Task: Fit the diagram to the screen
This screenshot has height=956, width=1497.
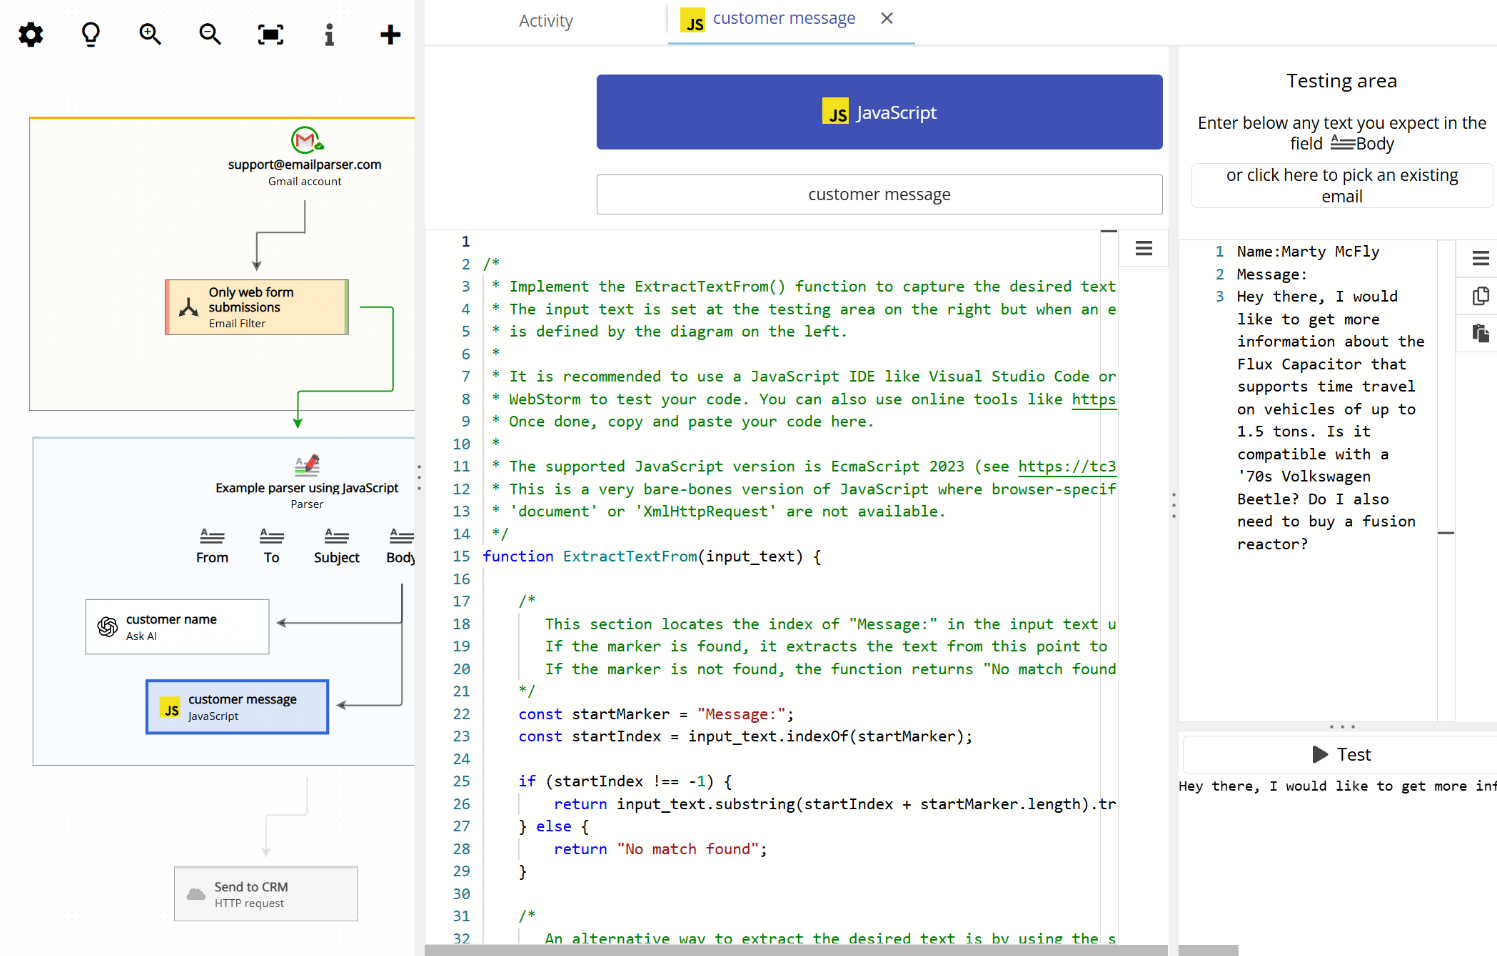Action: click(269, 34)
